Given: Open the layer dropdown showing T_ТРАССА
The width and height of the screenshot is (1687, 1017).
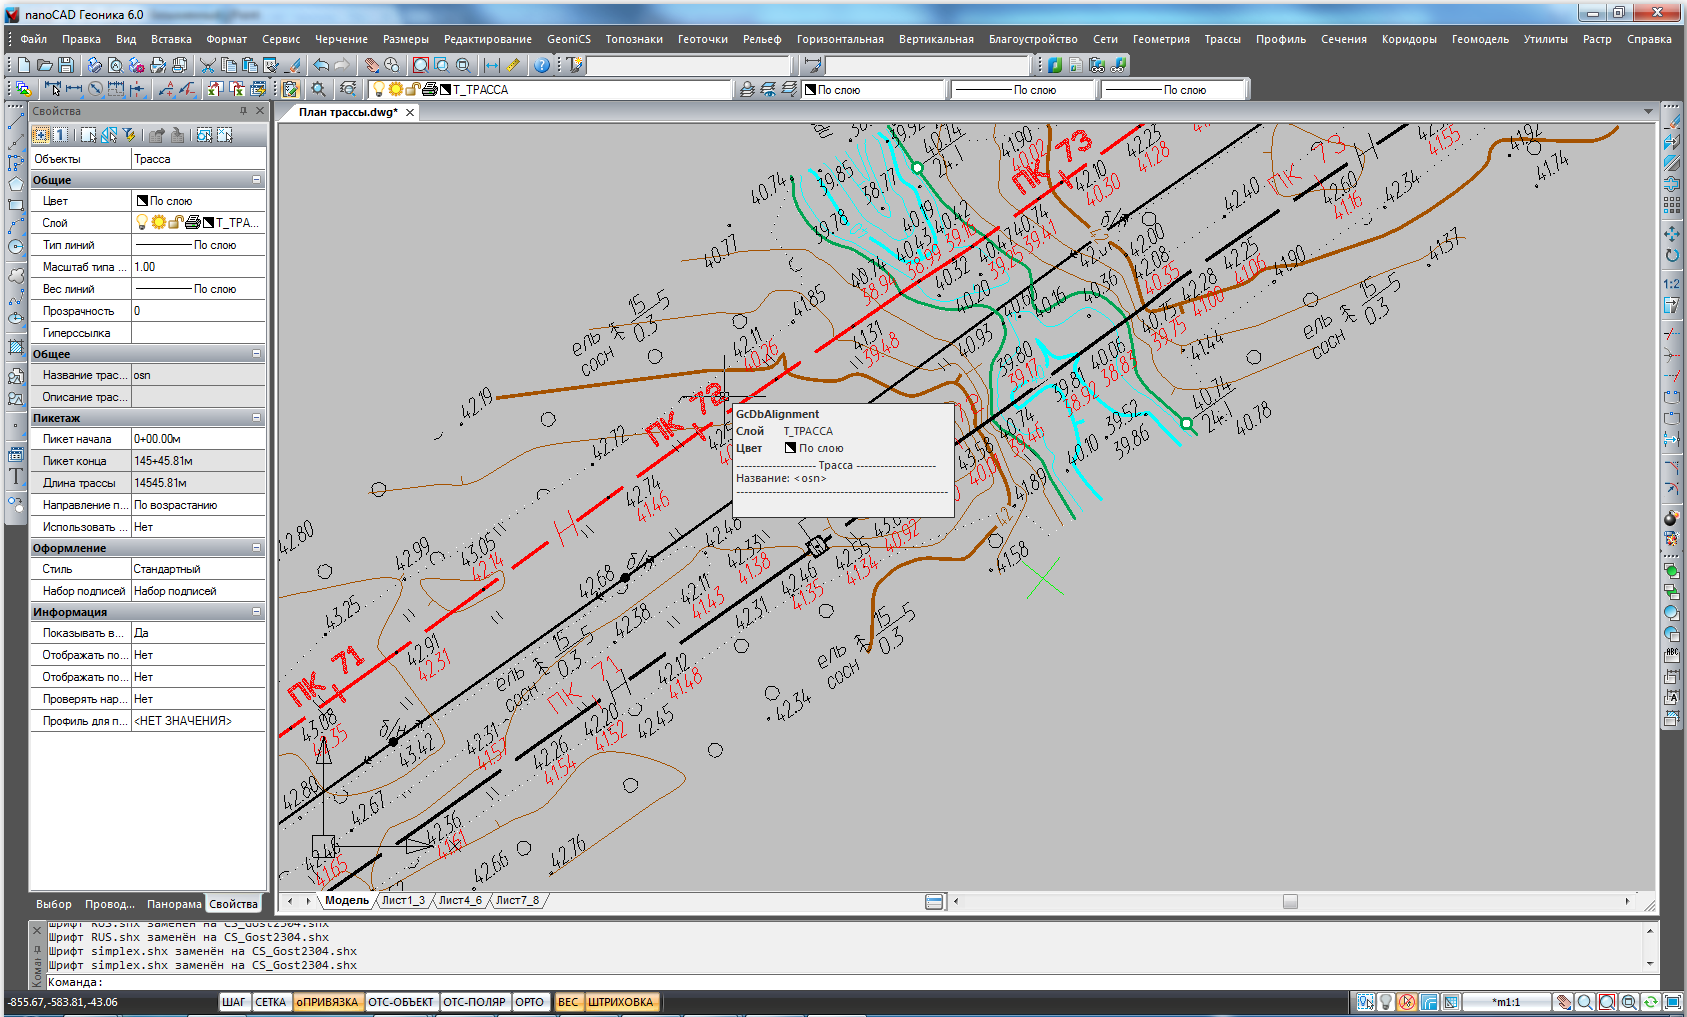Looking at the screenshot, I should point(550,90).
